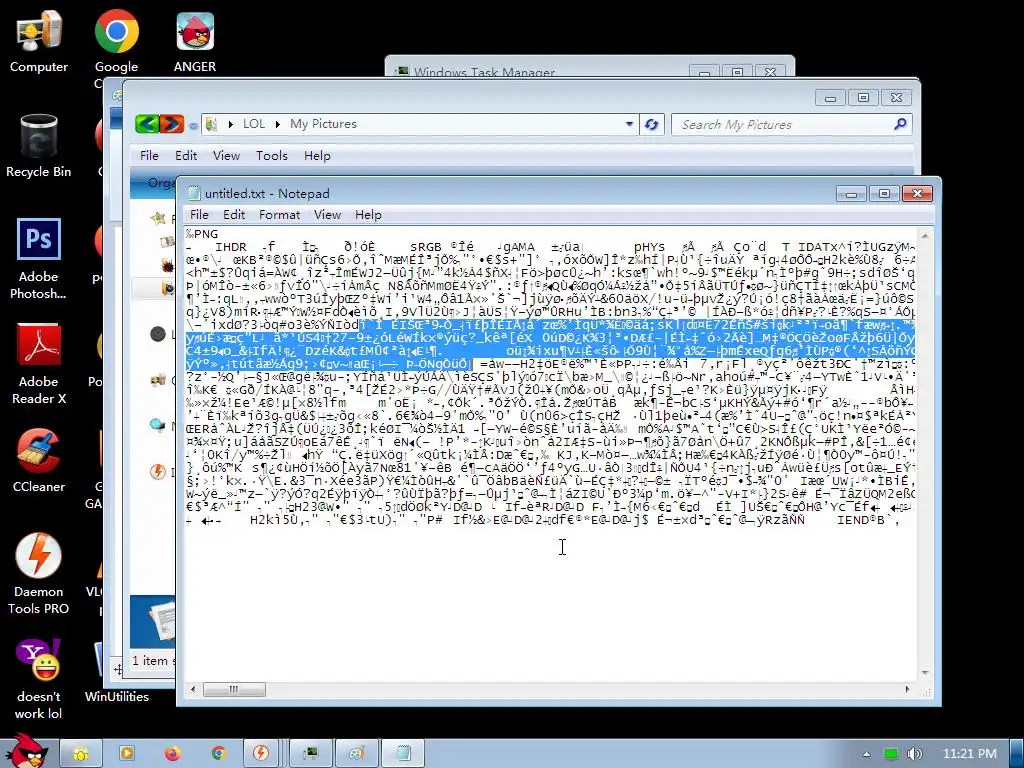Click the sRGB text in Notepad
Screen dimensions: 1024x768
pyautogui.click(x=426, y=247)
